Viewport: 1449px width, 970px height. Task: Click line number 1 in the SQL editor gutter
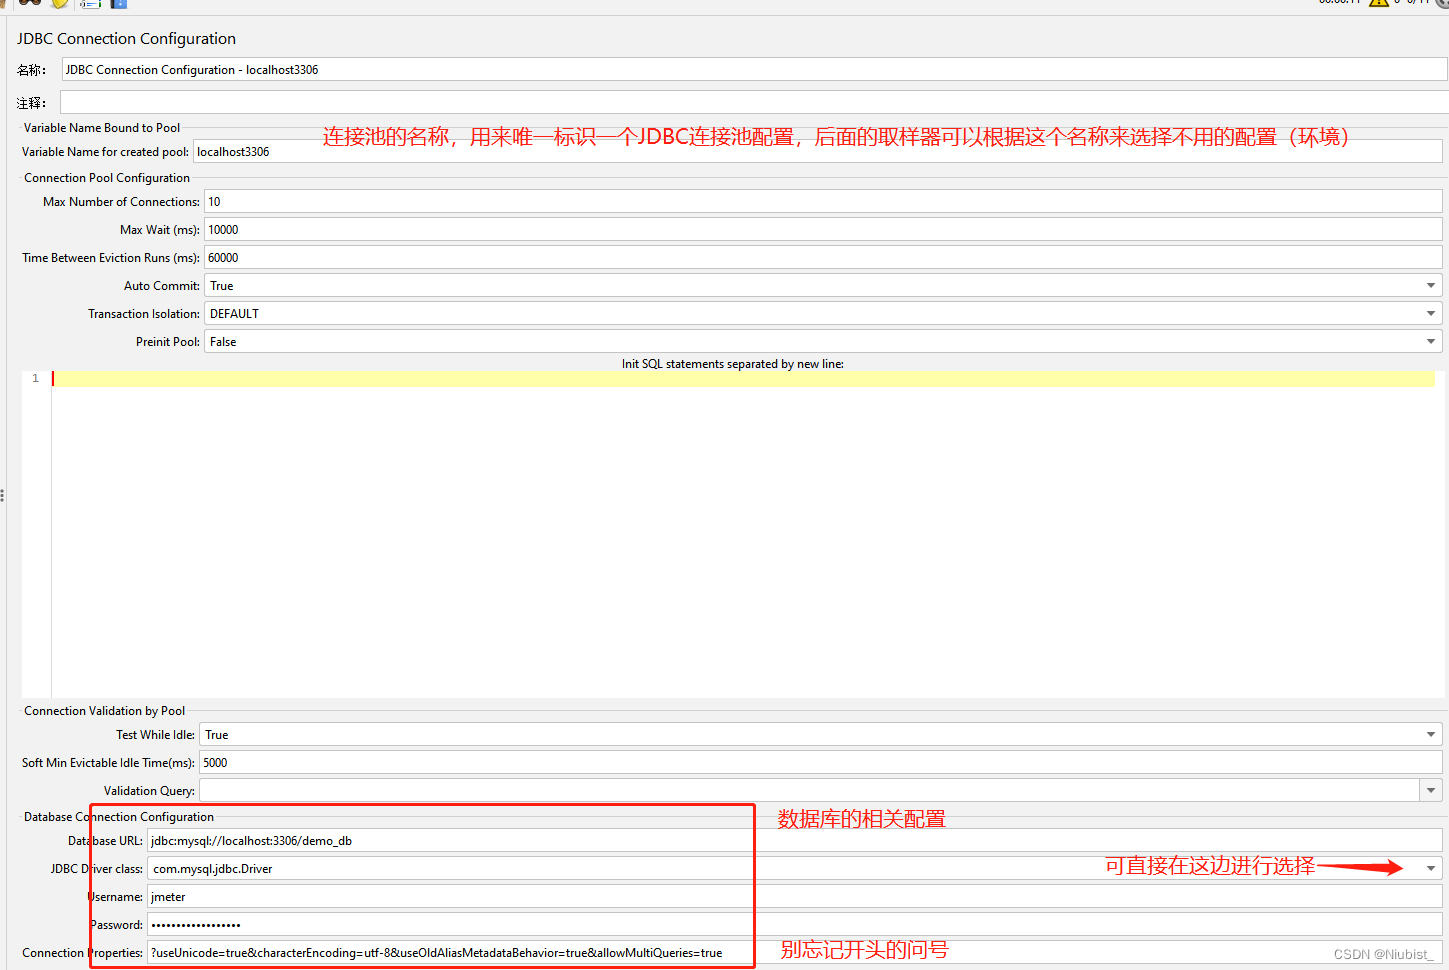pos(36,378)
